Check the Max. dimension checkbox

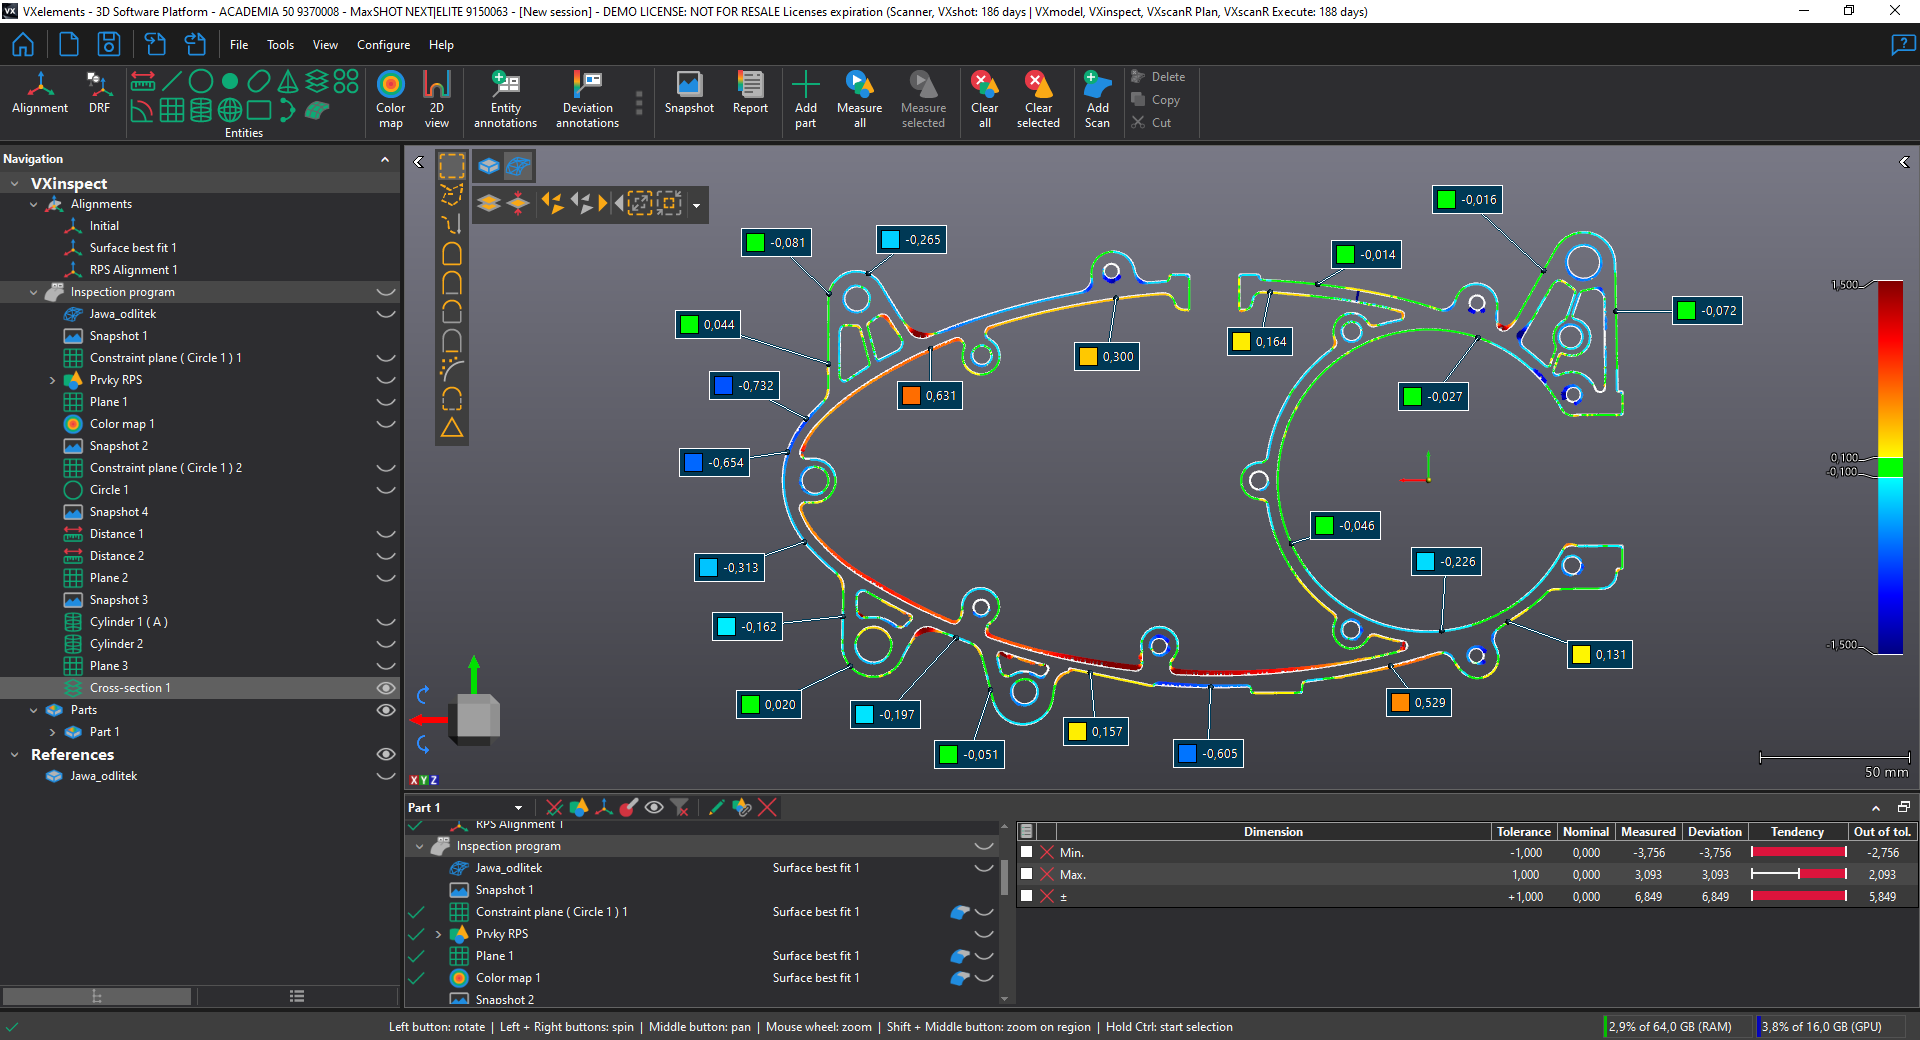coord(1026,874)
